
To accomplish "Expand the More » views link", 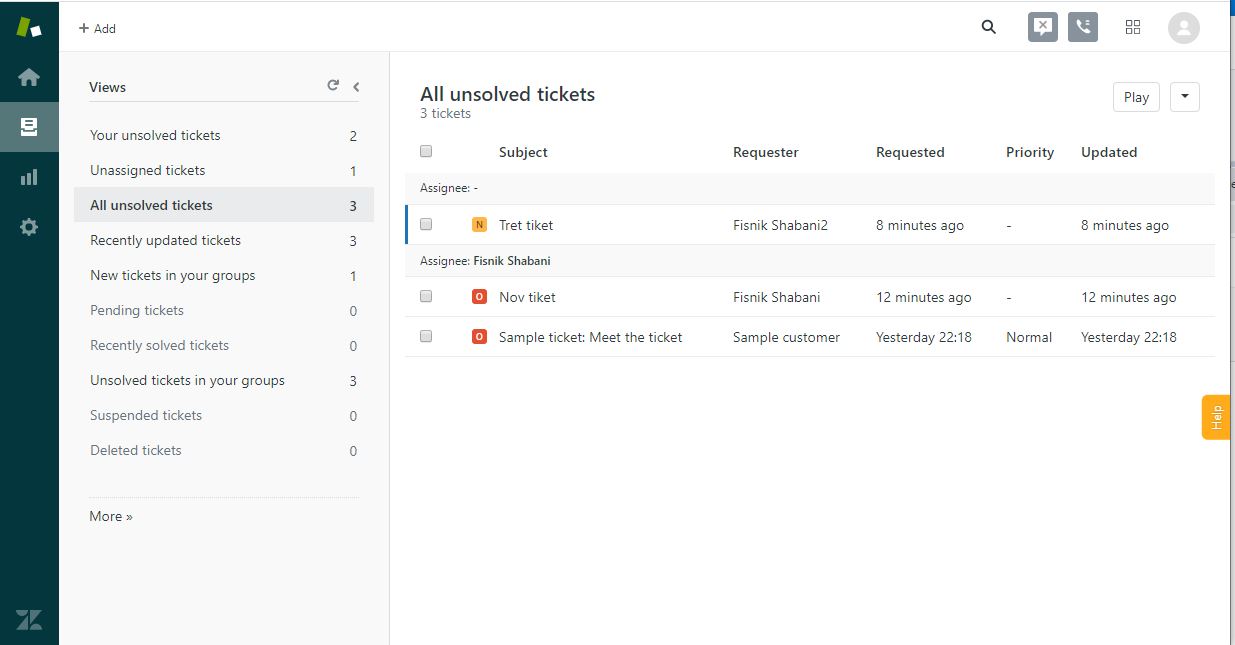I will click(x=111, y=516).
